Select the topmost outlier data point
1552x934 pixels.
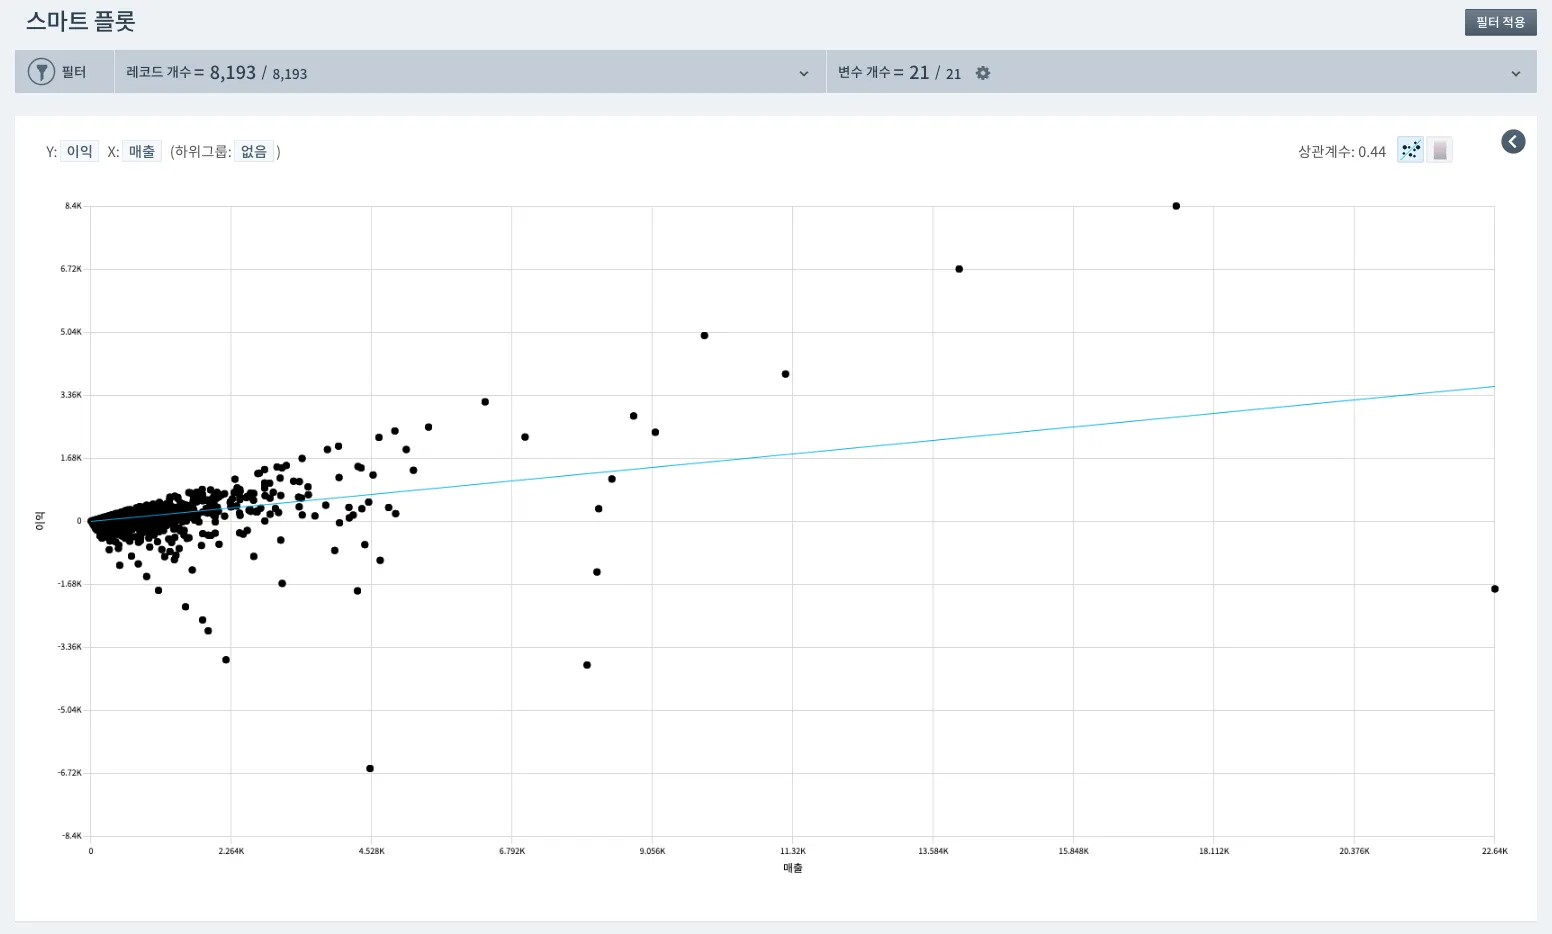tap(1176, 206)
